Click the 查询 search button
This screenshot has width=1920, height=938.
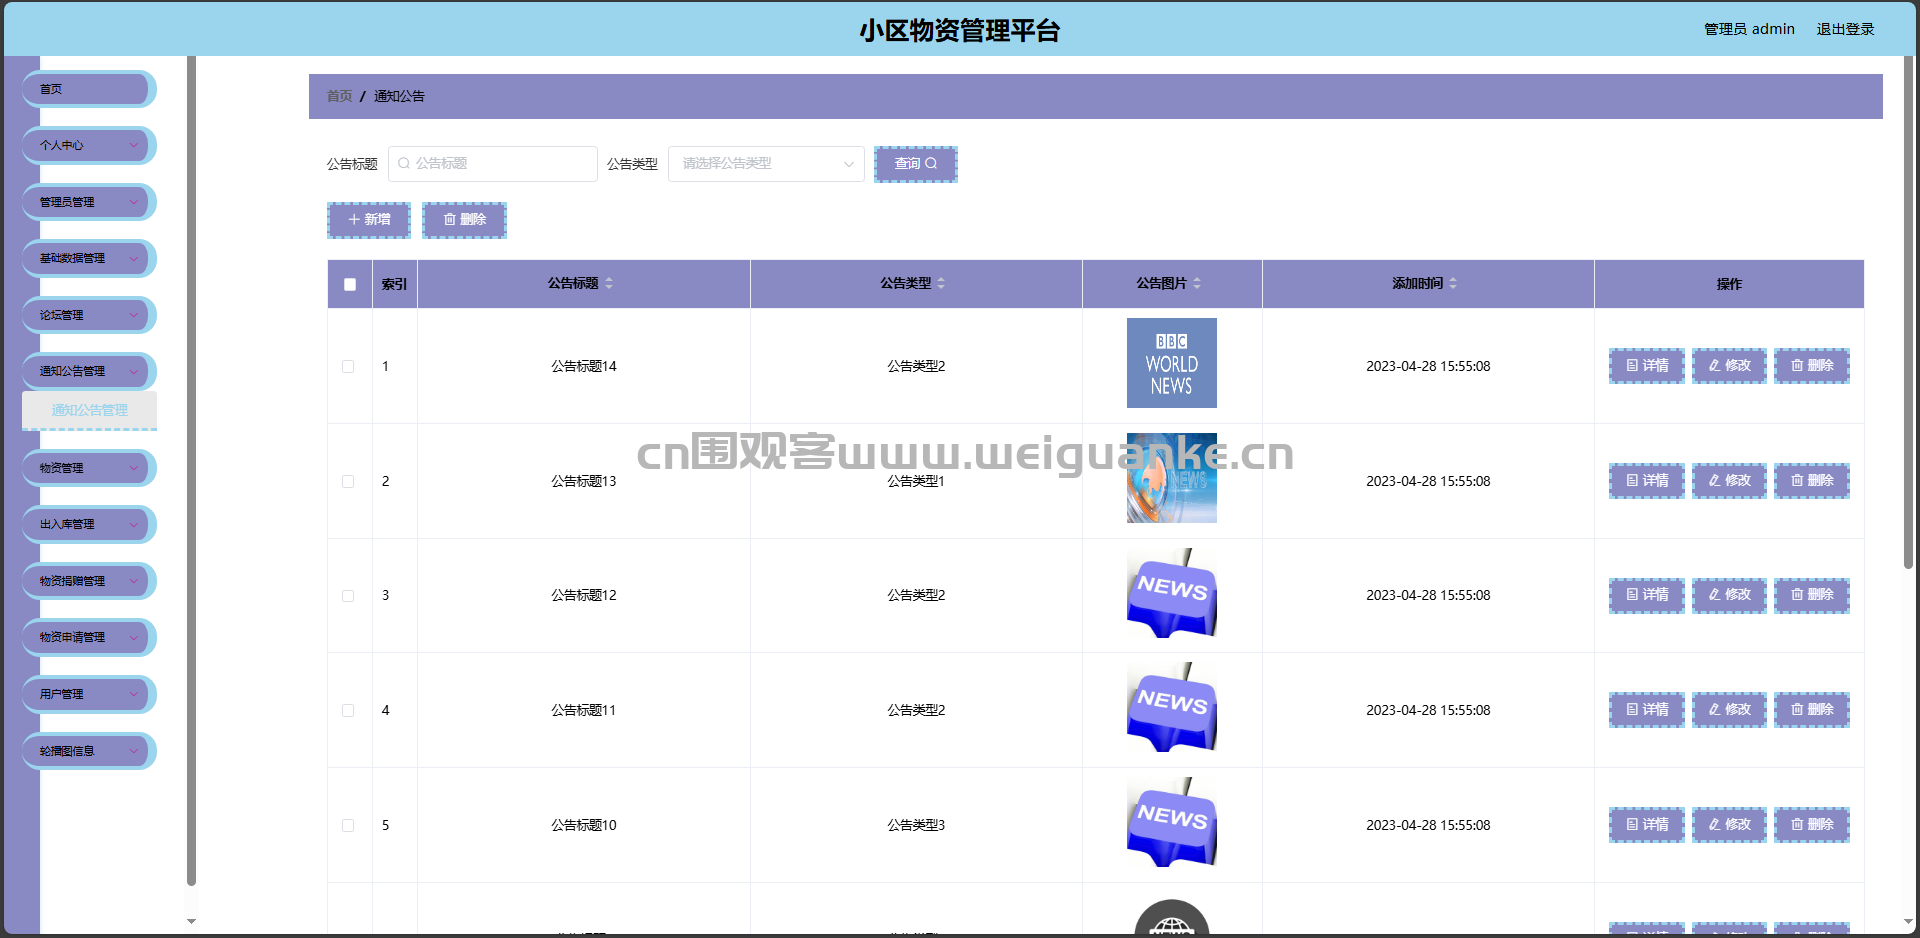916,164
